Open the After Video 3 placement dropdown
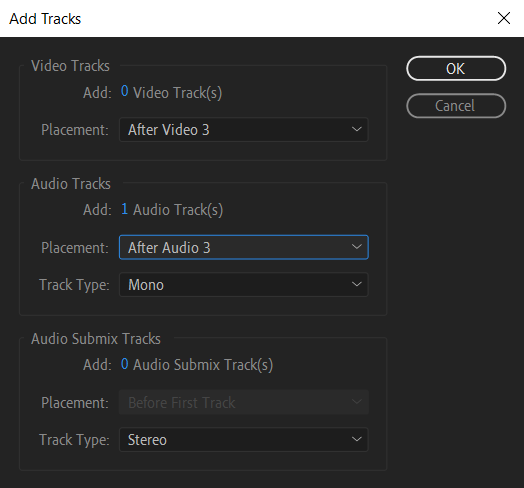 tap(244, 130)
